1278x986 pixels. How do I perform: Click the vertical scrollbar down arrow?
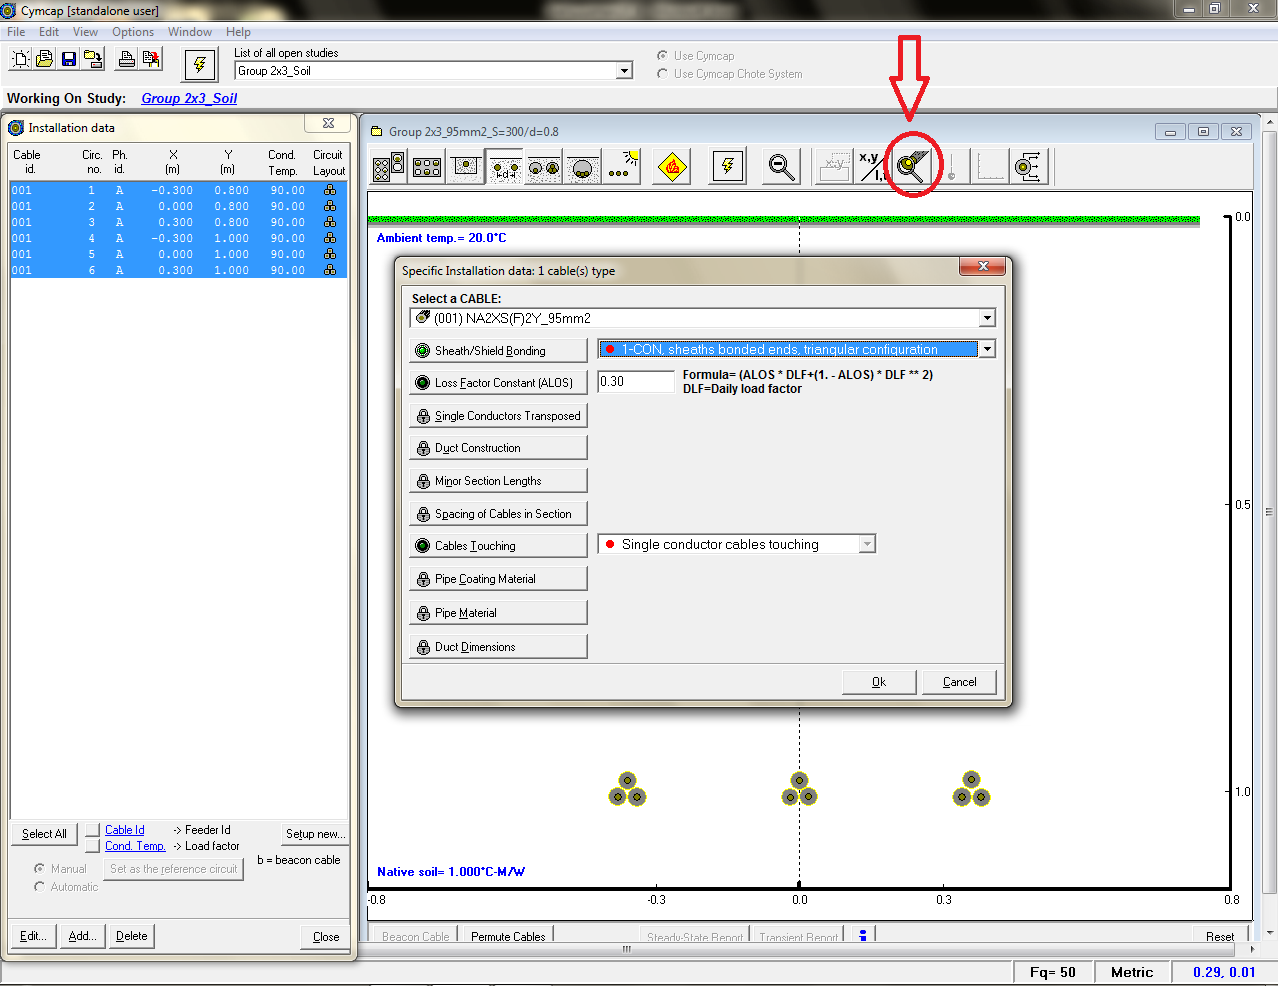(x=1269, y=933)
